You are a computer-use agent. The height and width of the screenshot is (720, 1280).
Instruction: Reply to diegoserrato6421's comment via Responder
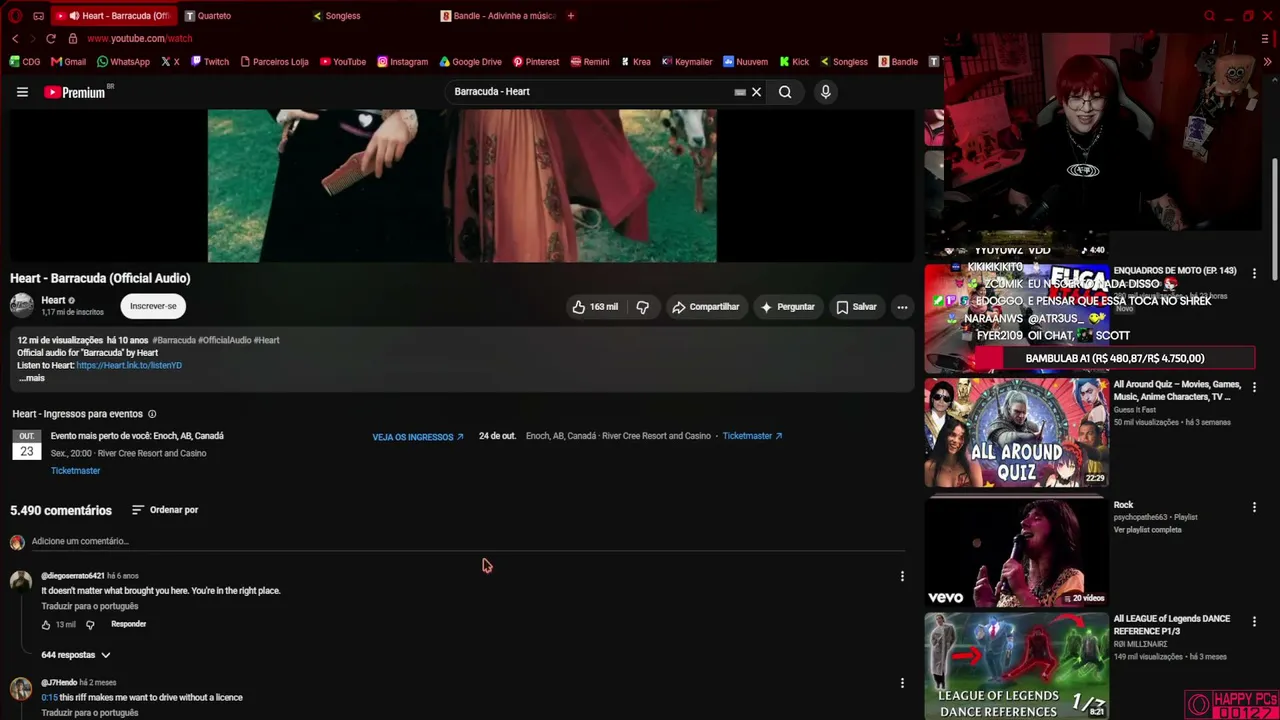[128, 624]
